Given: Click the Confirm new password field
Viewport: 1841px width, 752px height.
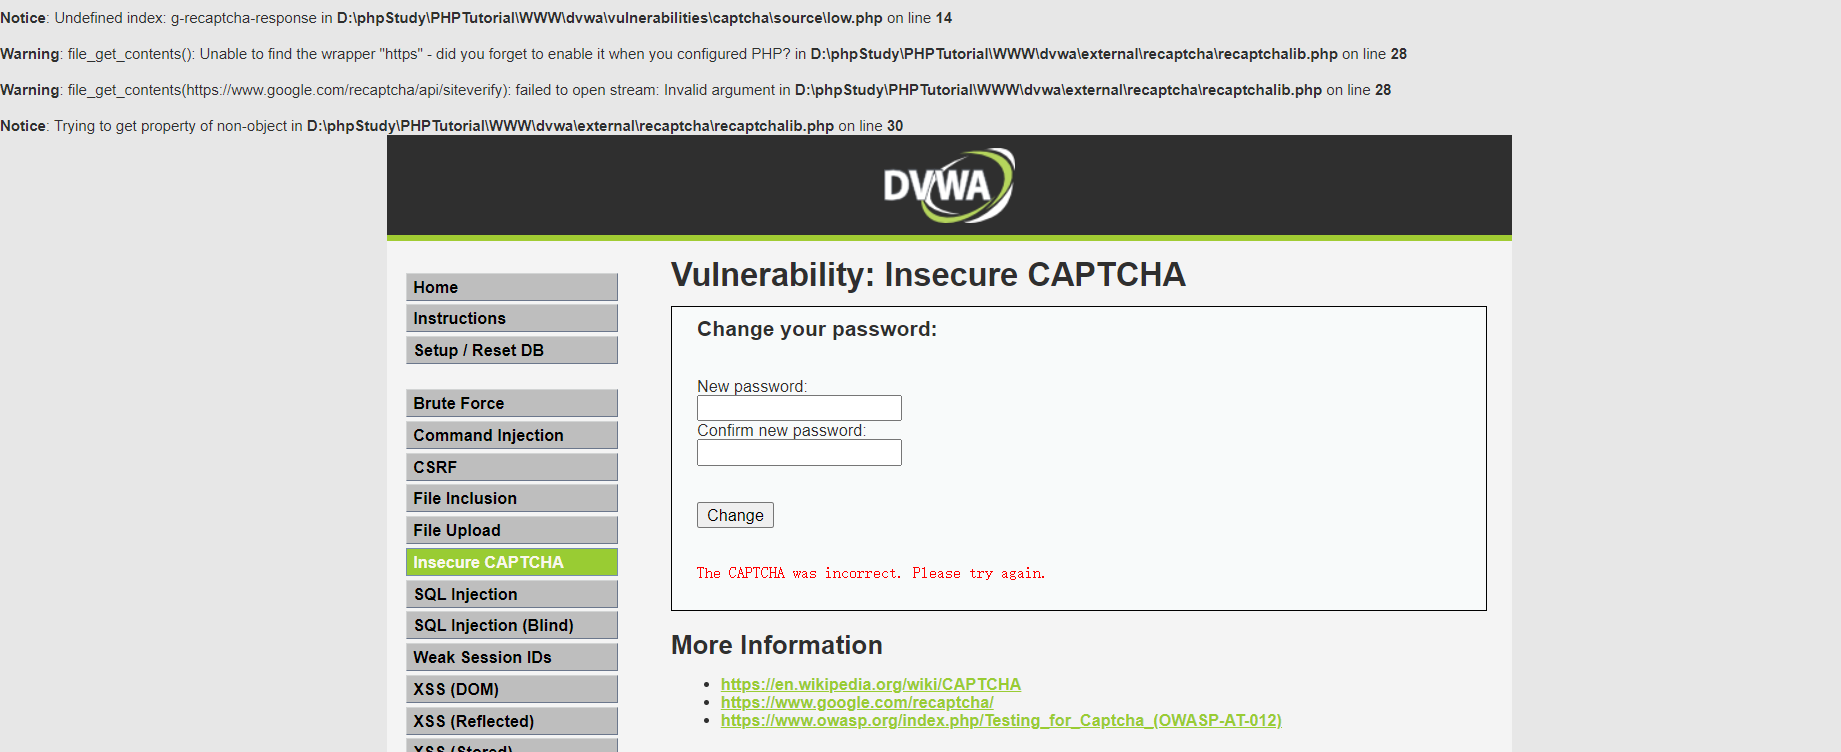Looking at the screenshot, I should [799, 453].
